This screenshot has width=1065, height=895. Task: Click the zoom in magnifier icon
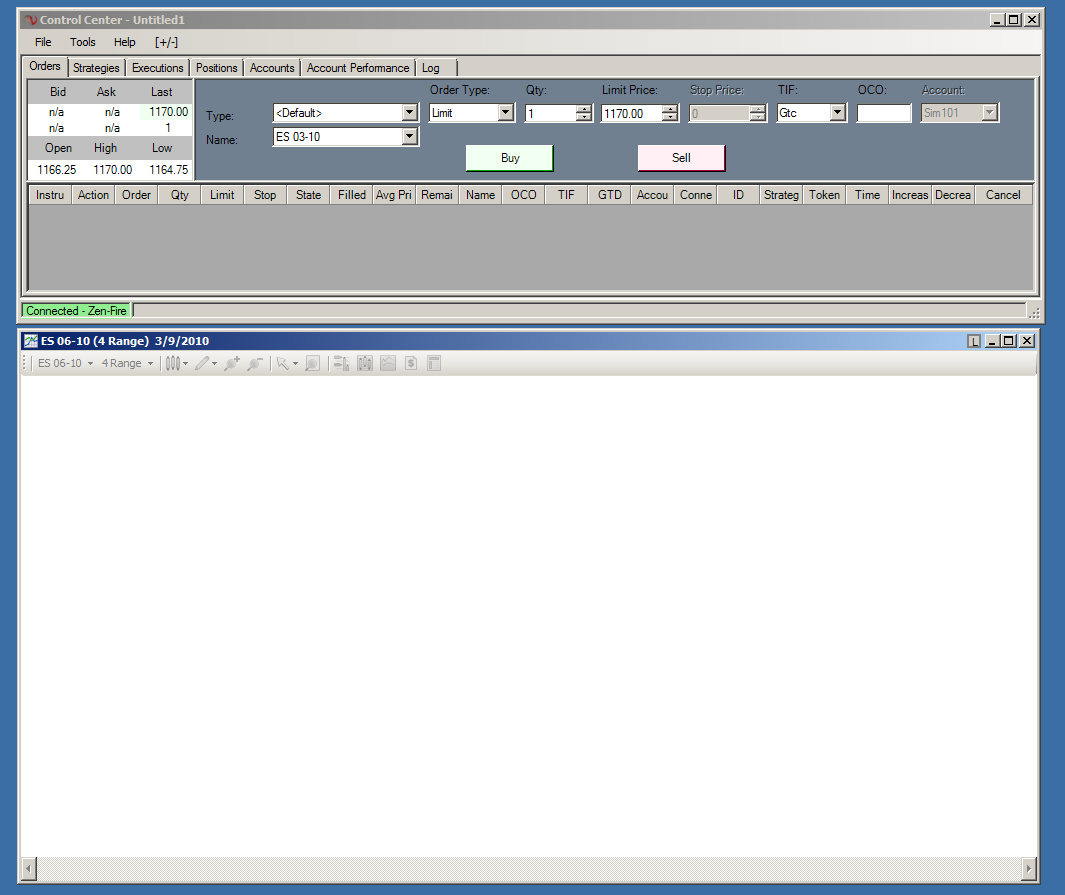232,363
